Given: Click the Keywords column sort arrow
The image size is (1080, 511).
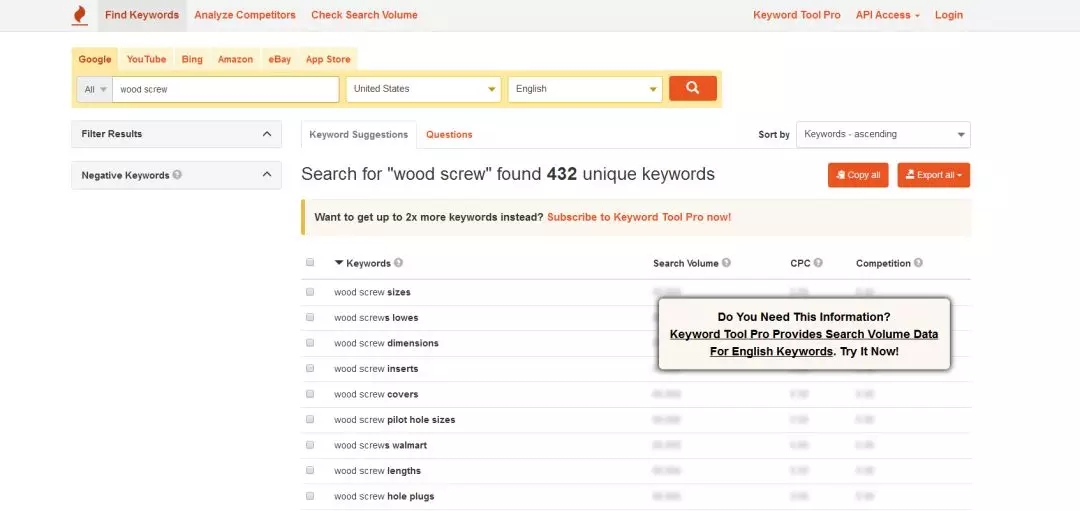Looking at the screenshot, I should (339, 263).
